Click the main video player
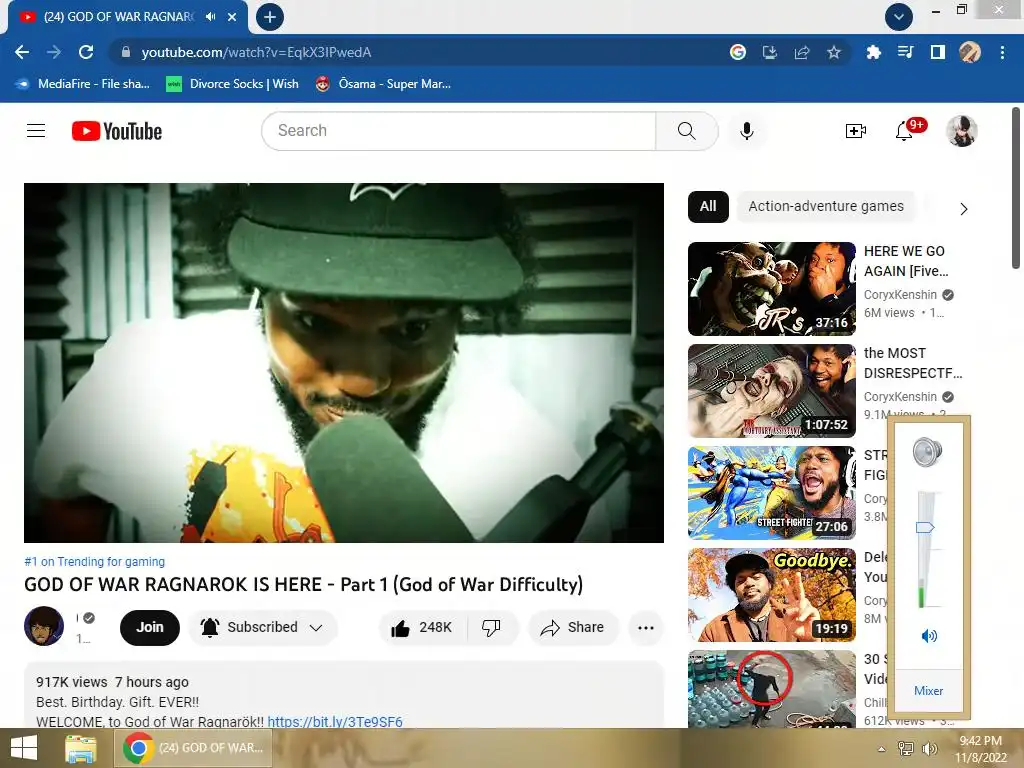Image resolution: width=1024 pixels, height=768 pixels. [344, 362]
